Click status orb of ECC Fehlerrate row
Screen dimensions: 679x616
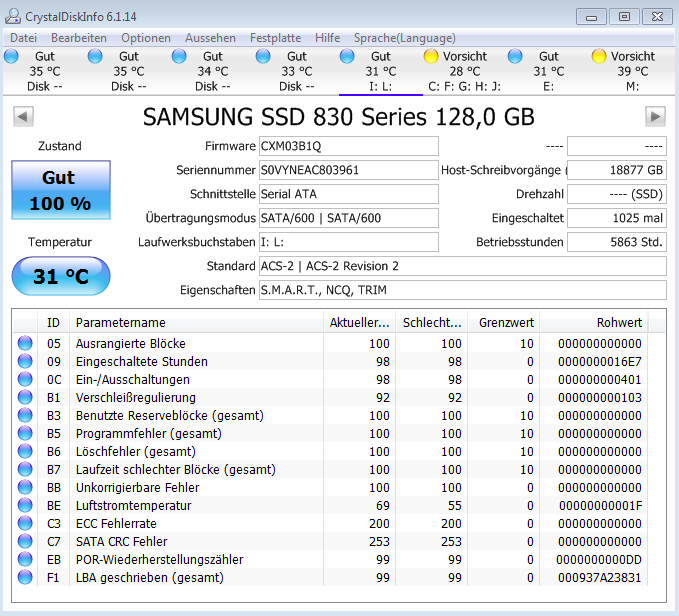click(25, 523)
